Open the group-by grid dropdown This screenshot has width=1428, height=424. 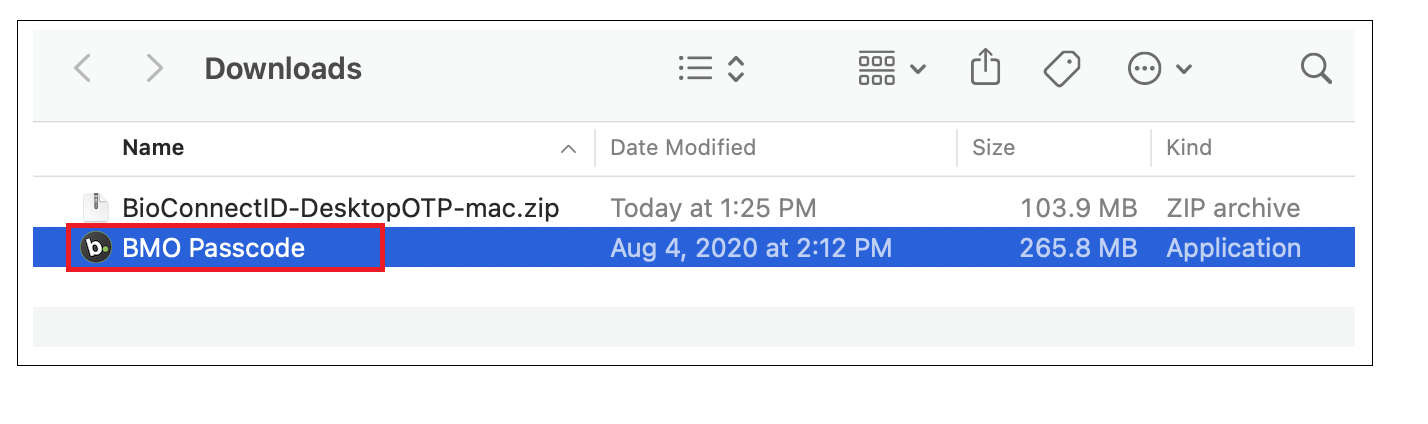pyautogui.click(x=892, y=68)
